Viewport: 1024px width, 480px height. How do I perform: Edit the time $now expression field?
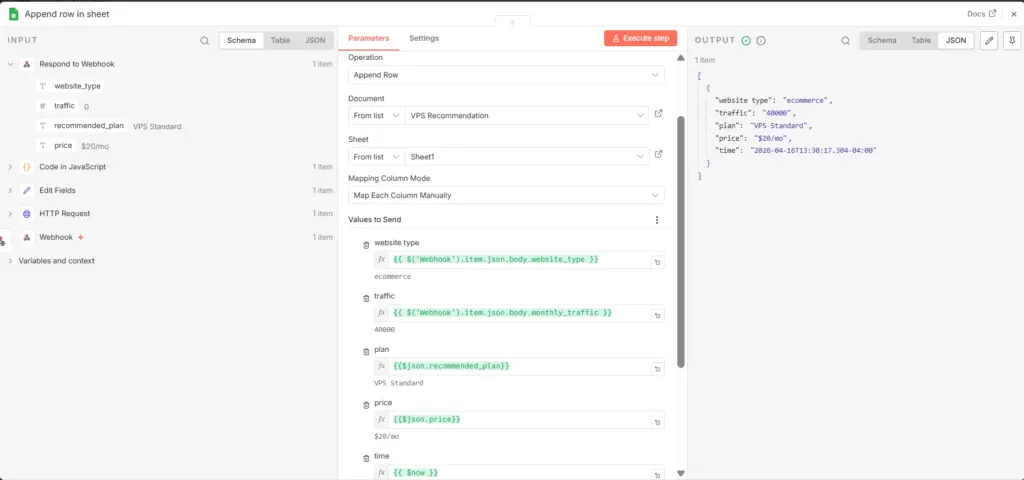click(519, 472)
